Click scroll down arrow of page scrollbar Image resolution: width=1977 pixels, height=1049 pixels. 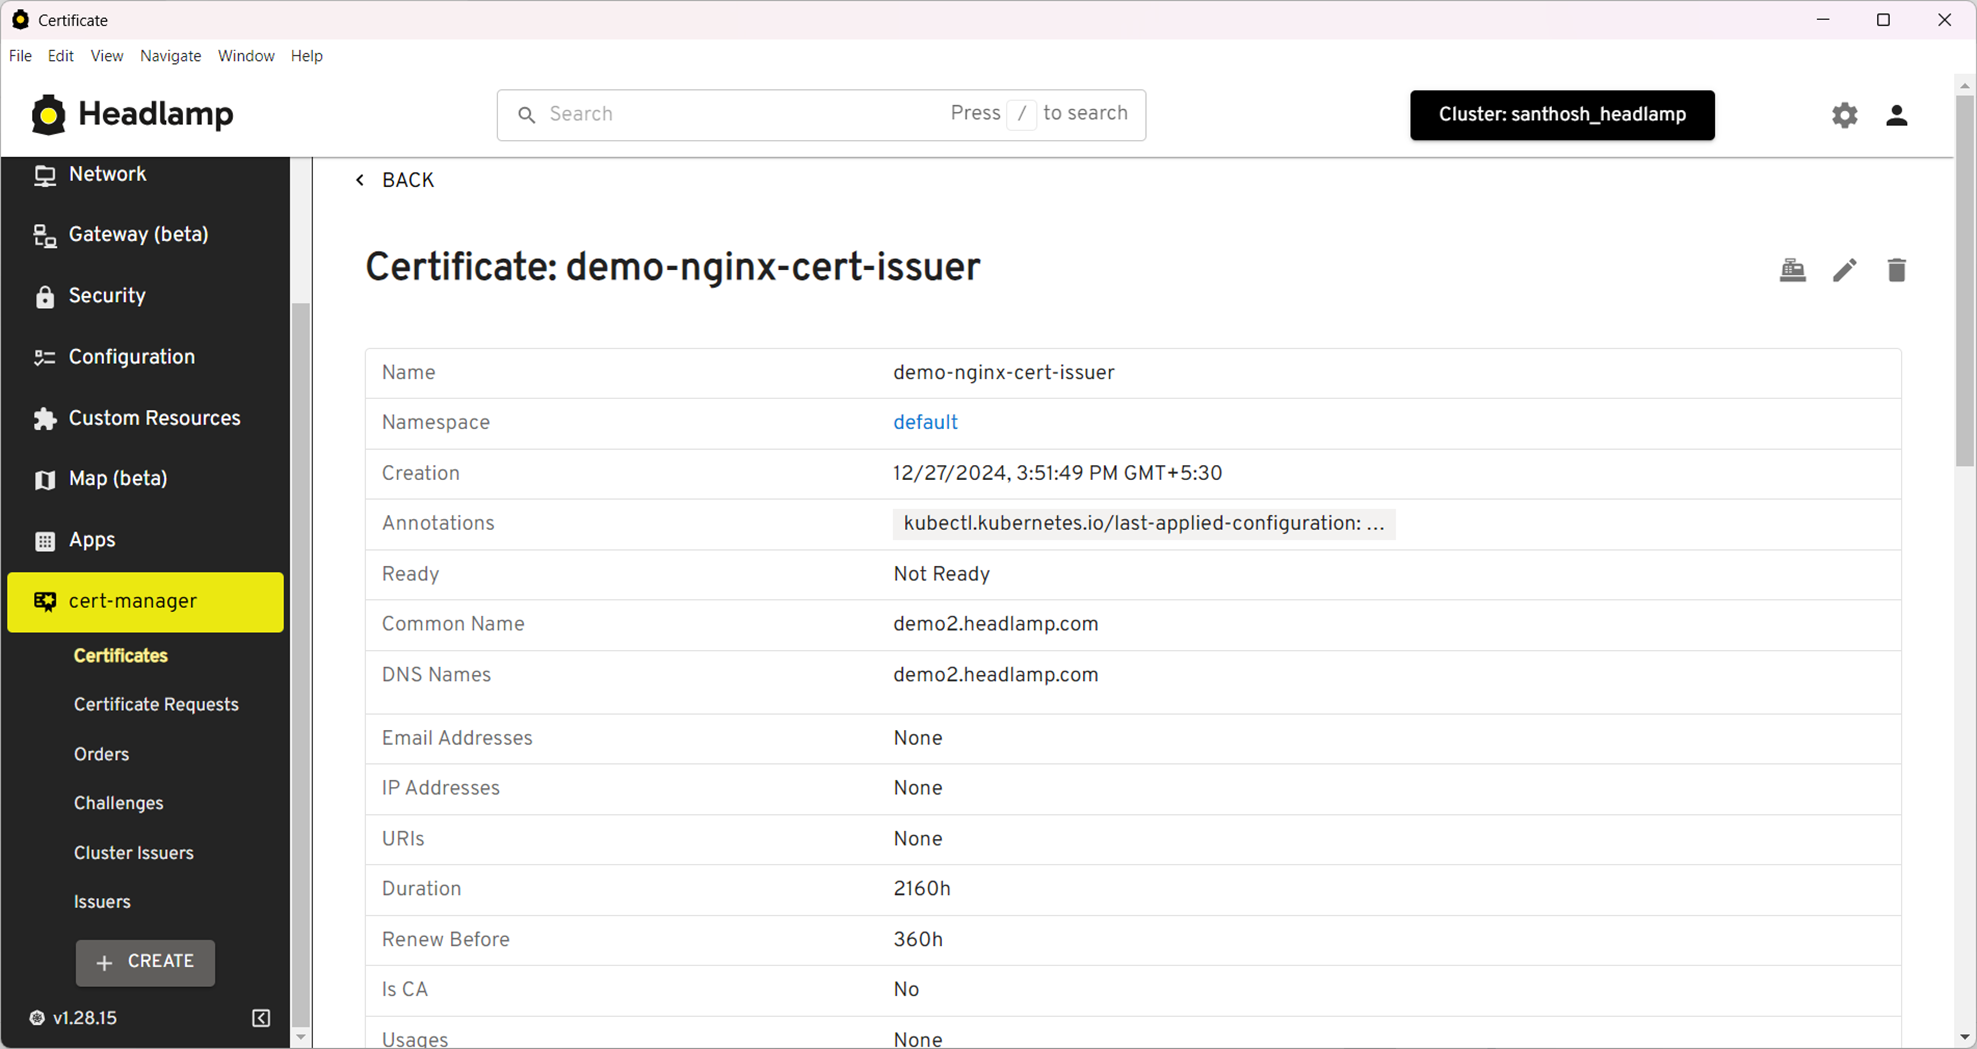tap(1965, 1038)
